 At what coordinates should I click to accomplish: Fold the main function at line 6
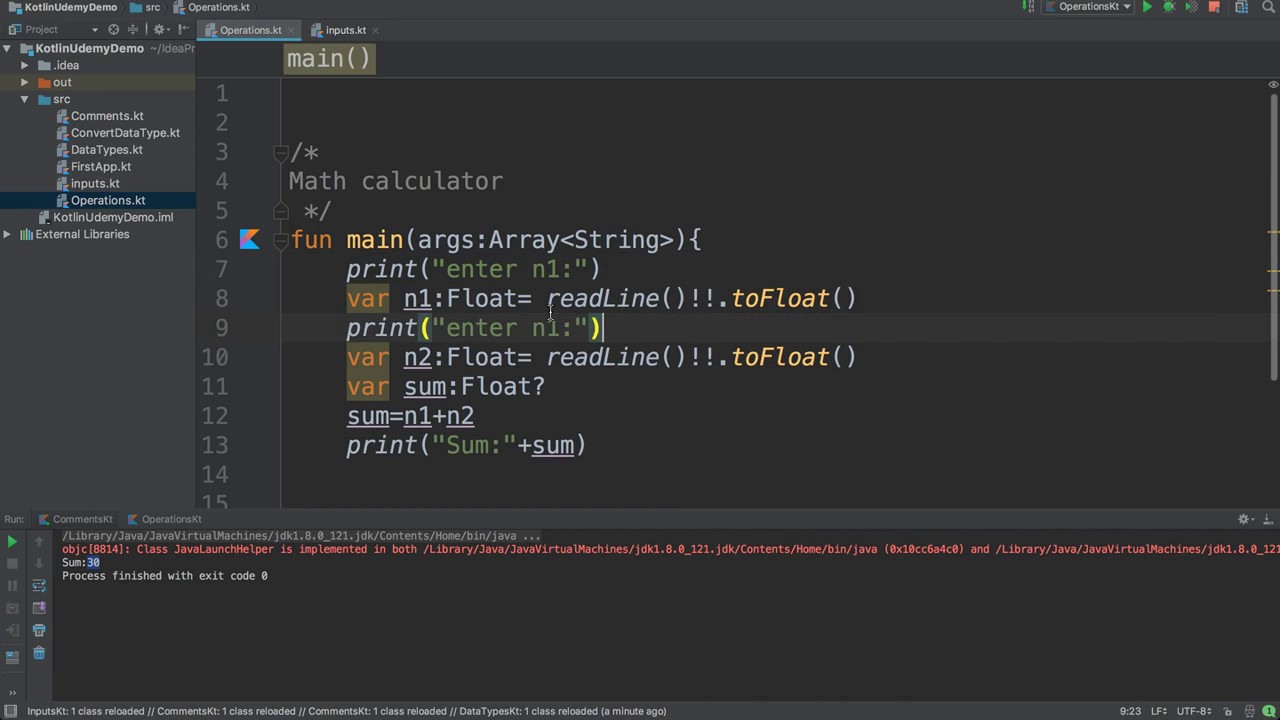click(281, 240)
